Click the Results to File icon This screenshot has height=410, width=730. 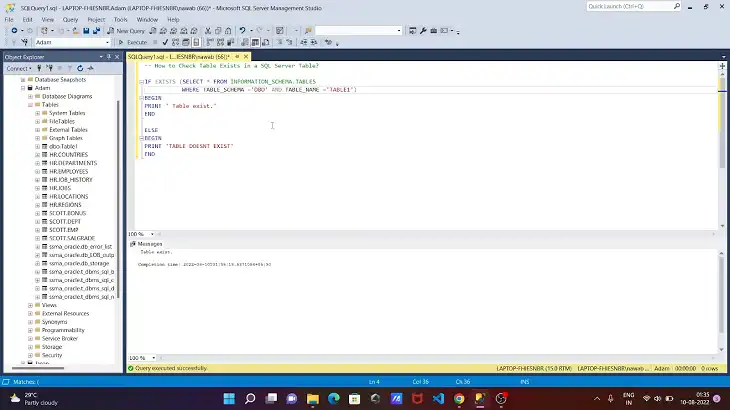[x=265, y=42]
